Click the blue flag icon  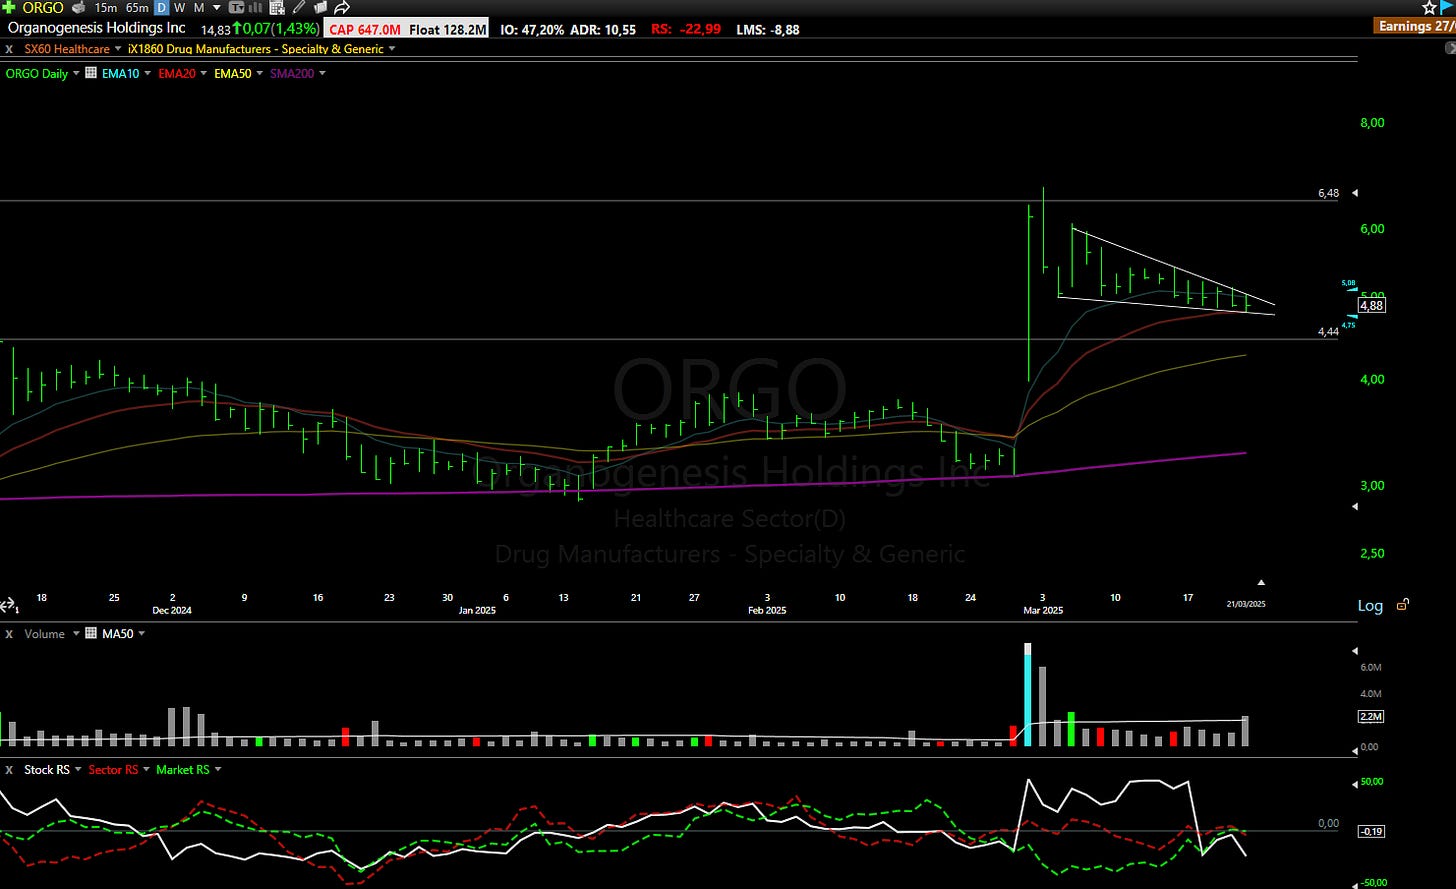point(1447,7)
